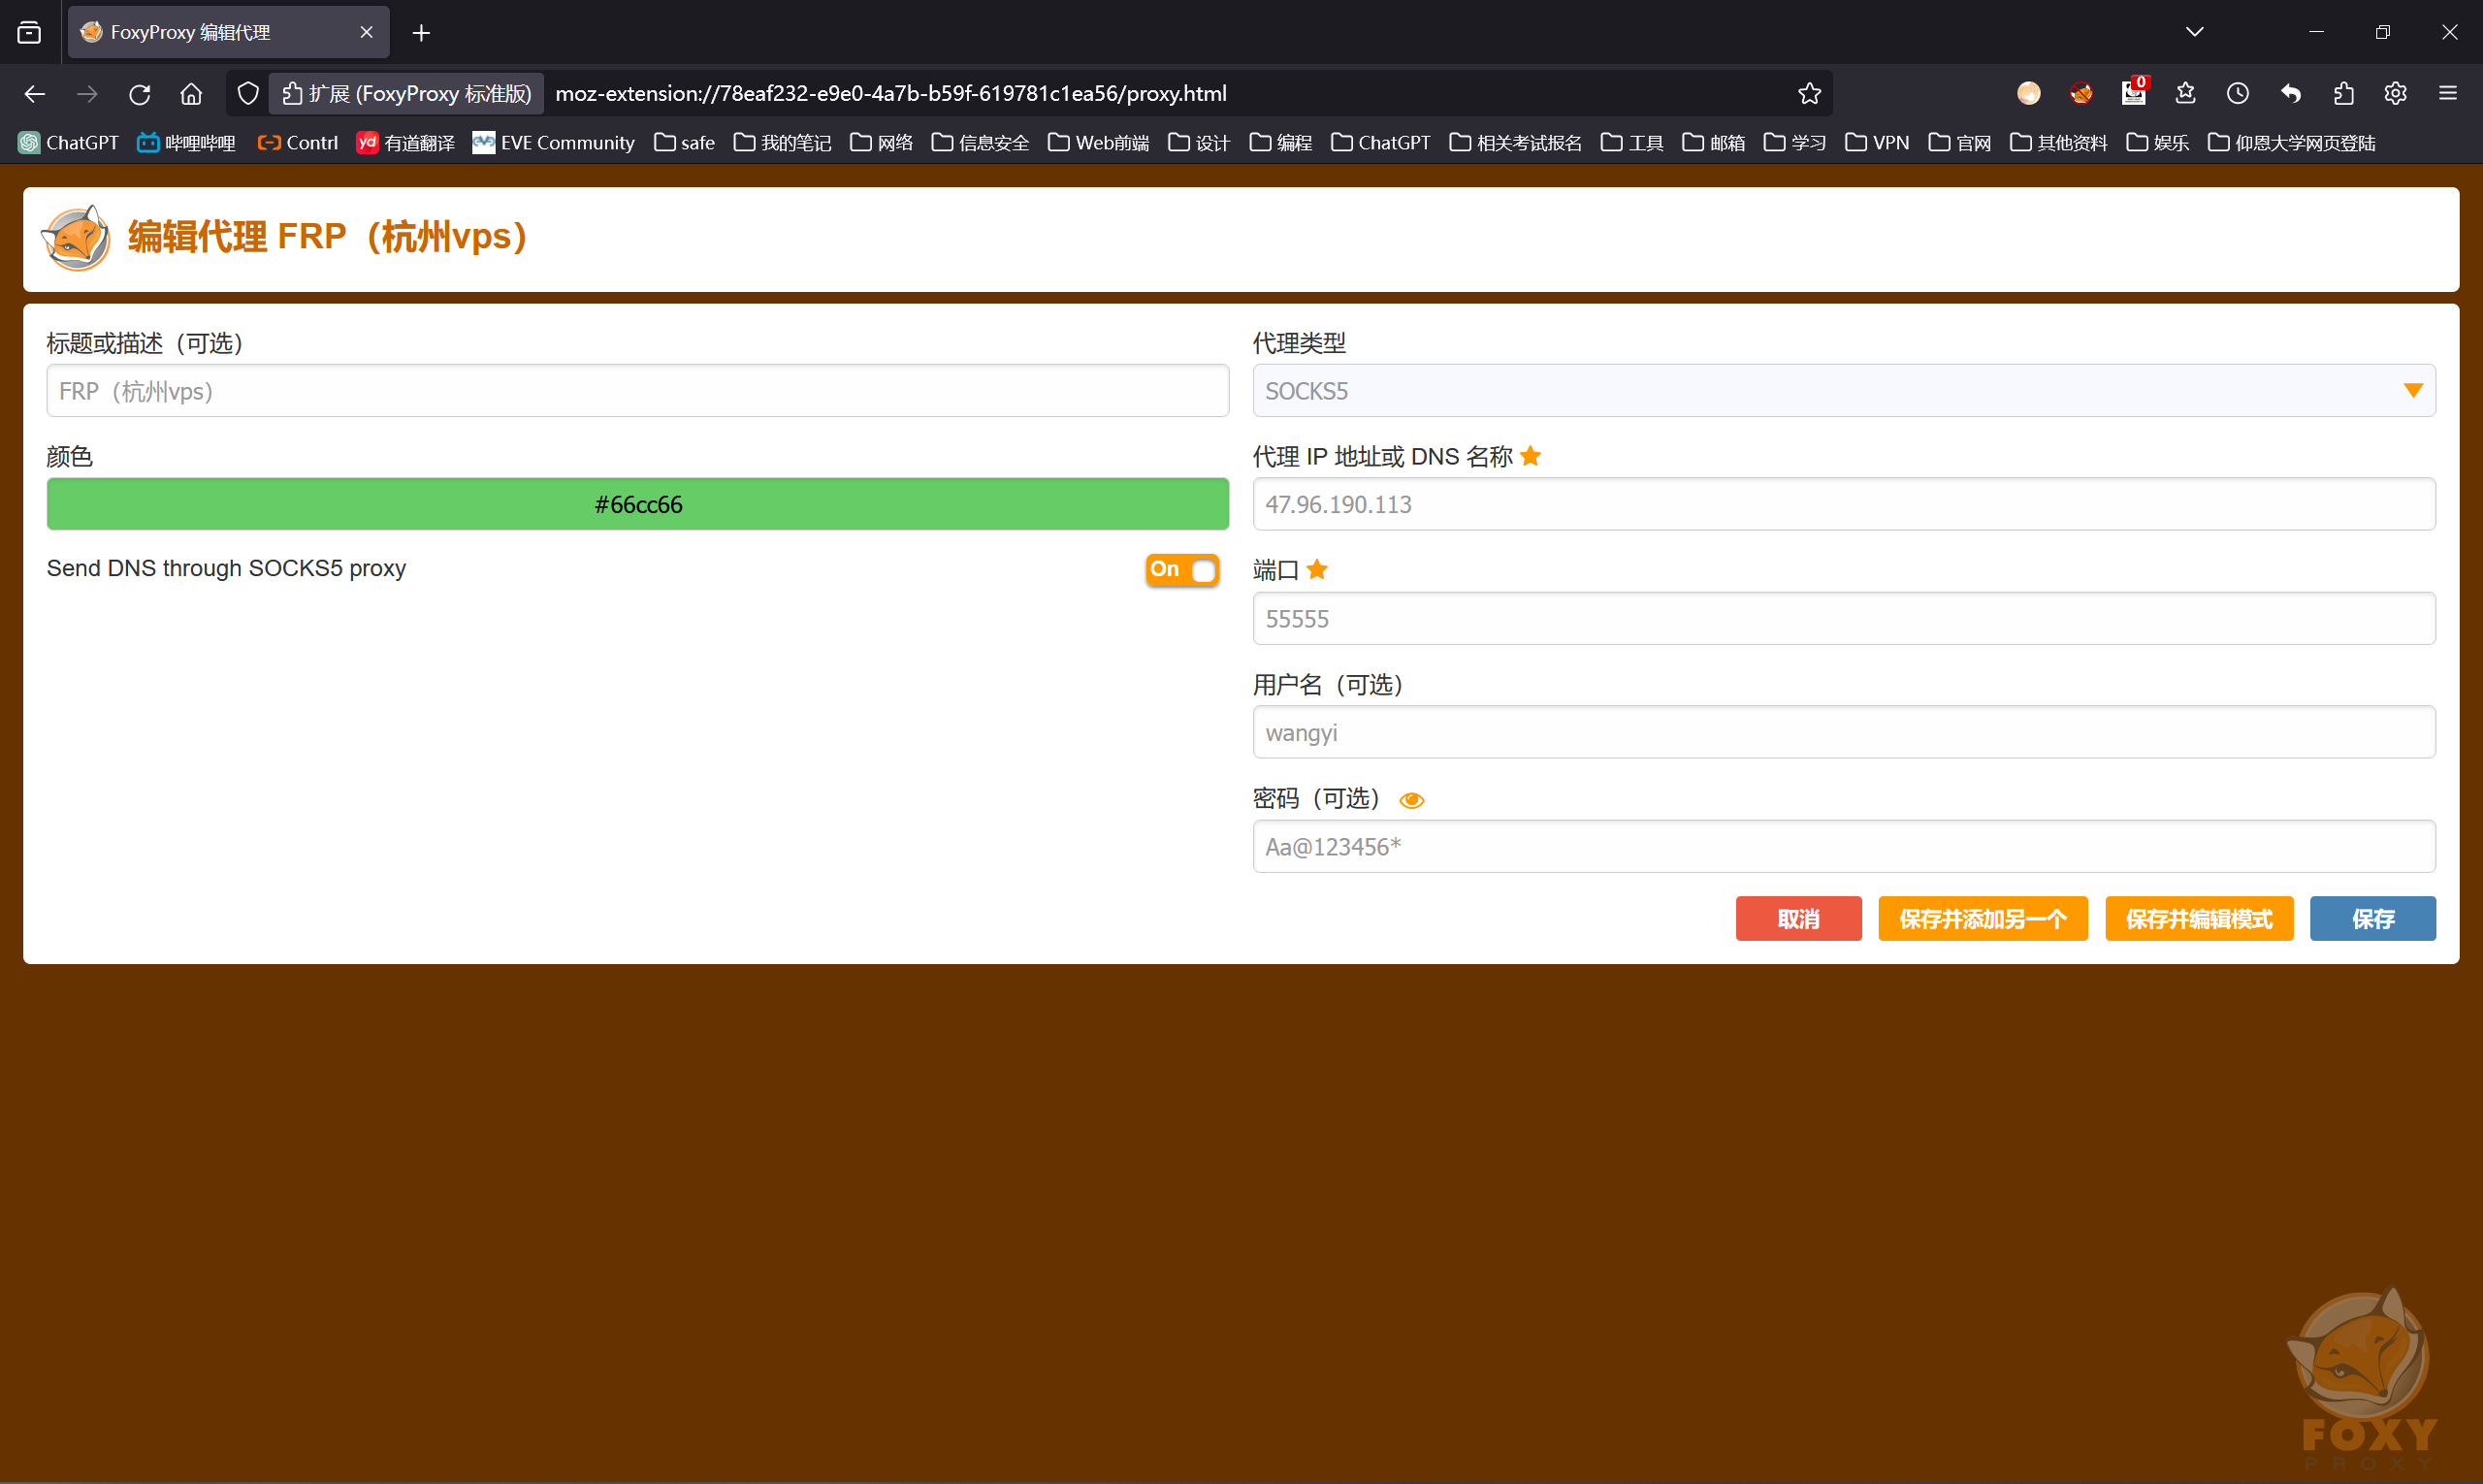
Task: Open the VPN bookmarks folder
Action: (1877, 143)
